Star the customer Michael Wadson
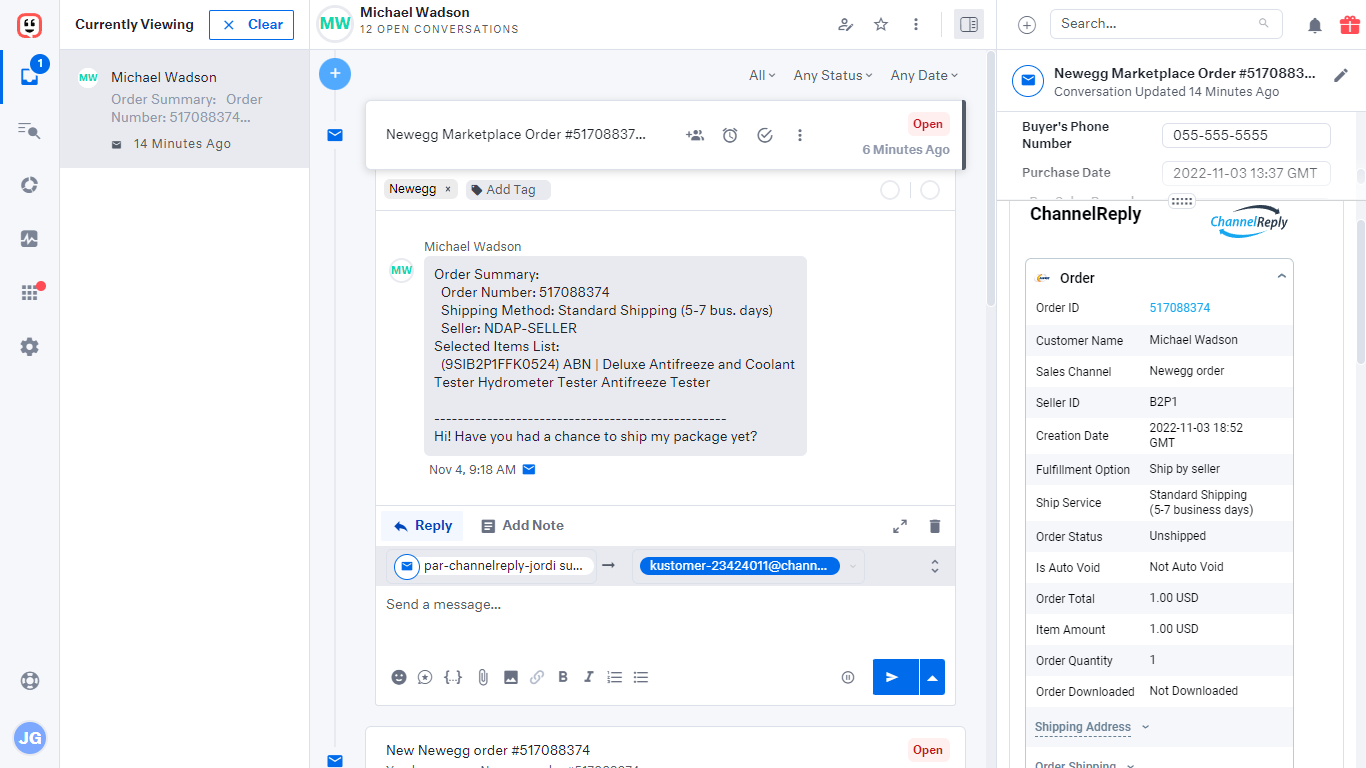Screen dimensions: 1366x768 click(881, 24)
